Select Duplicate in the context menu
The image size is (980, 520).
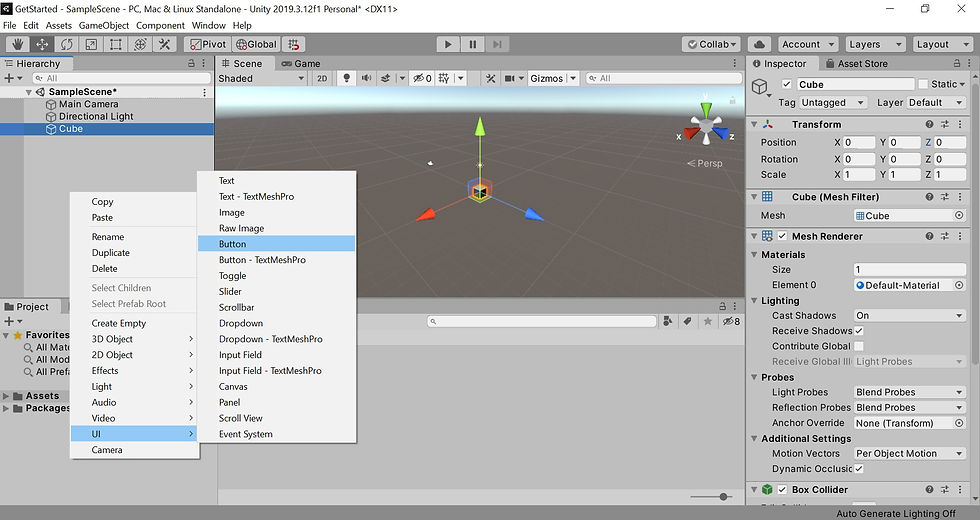click(x=134, y=252)
